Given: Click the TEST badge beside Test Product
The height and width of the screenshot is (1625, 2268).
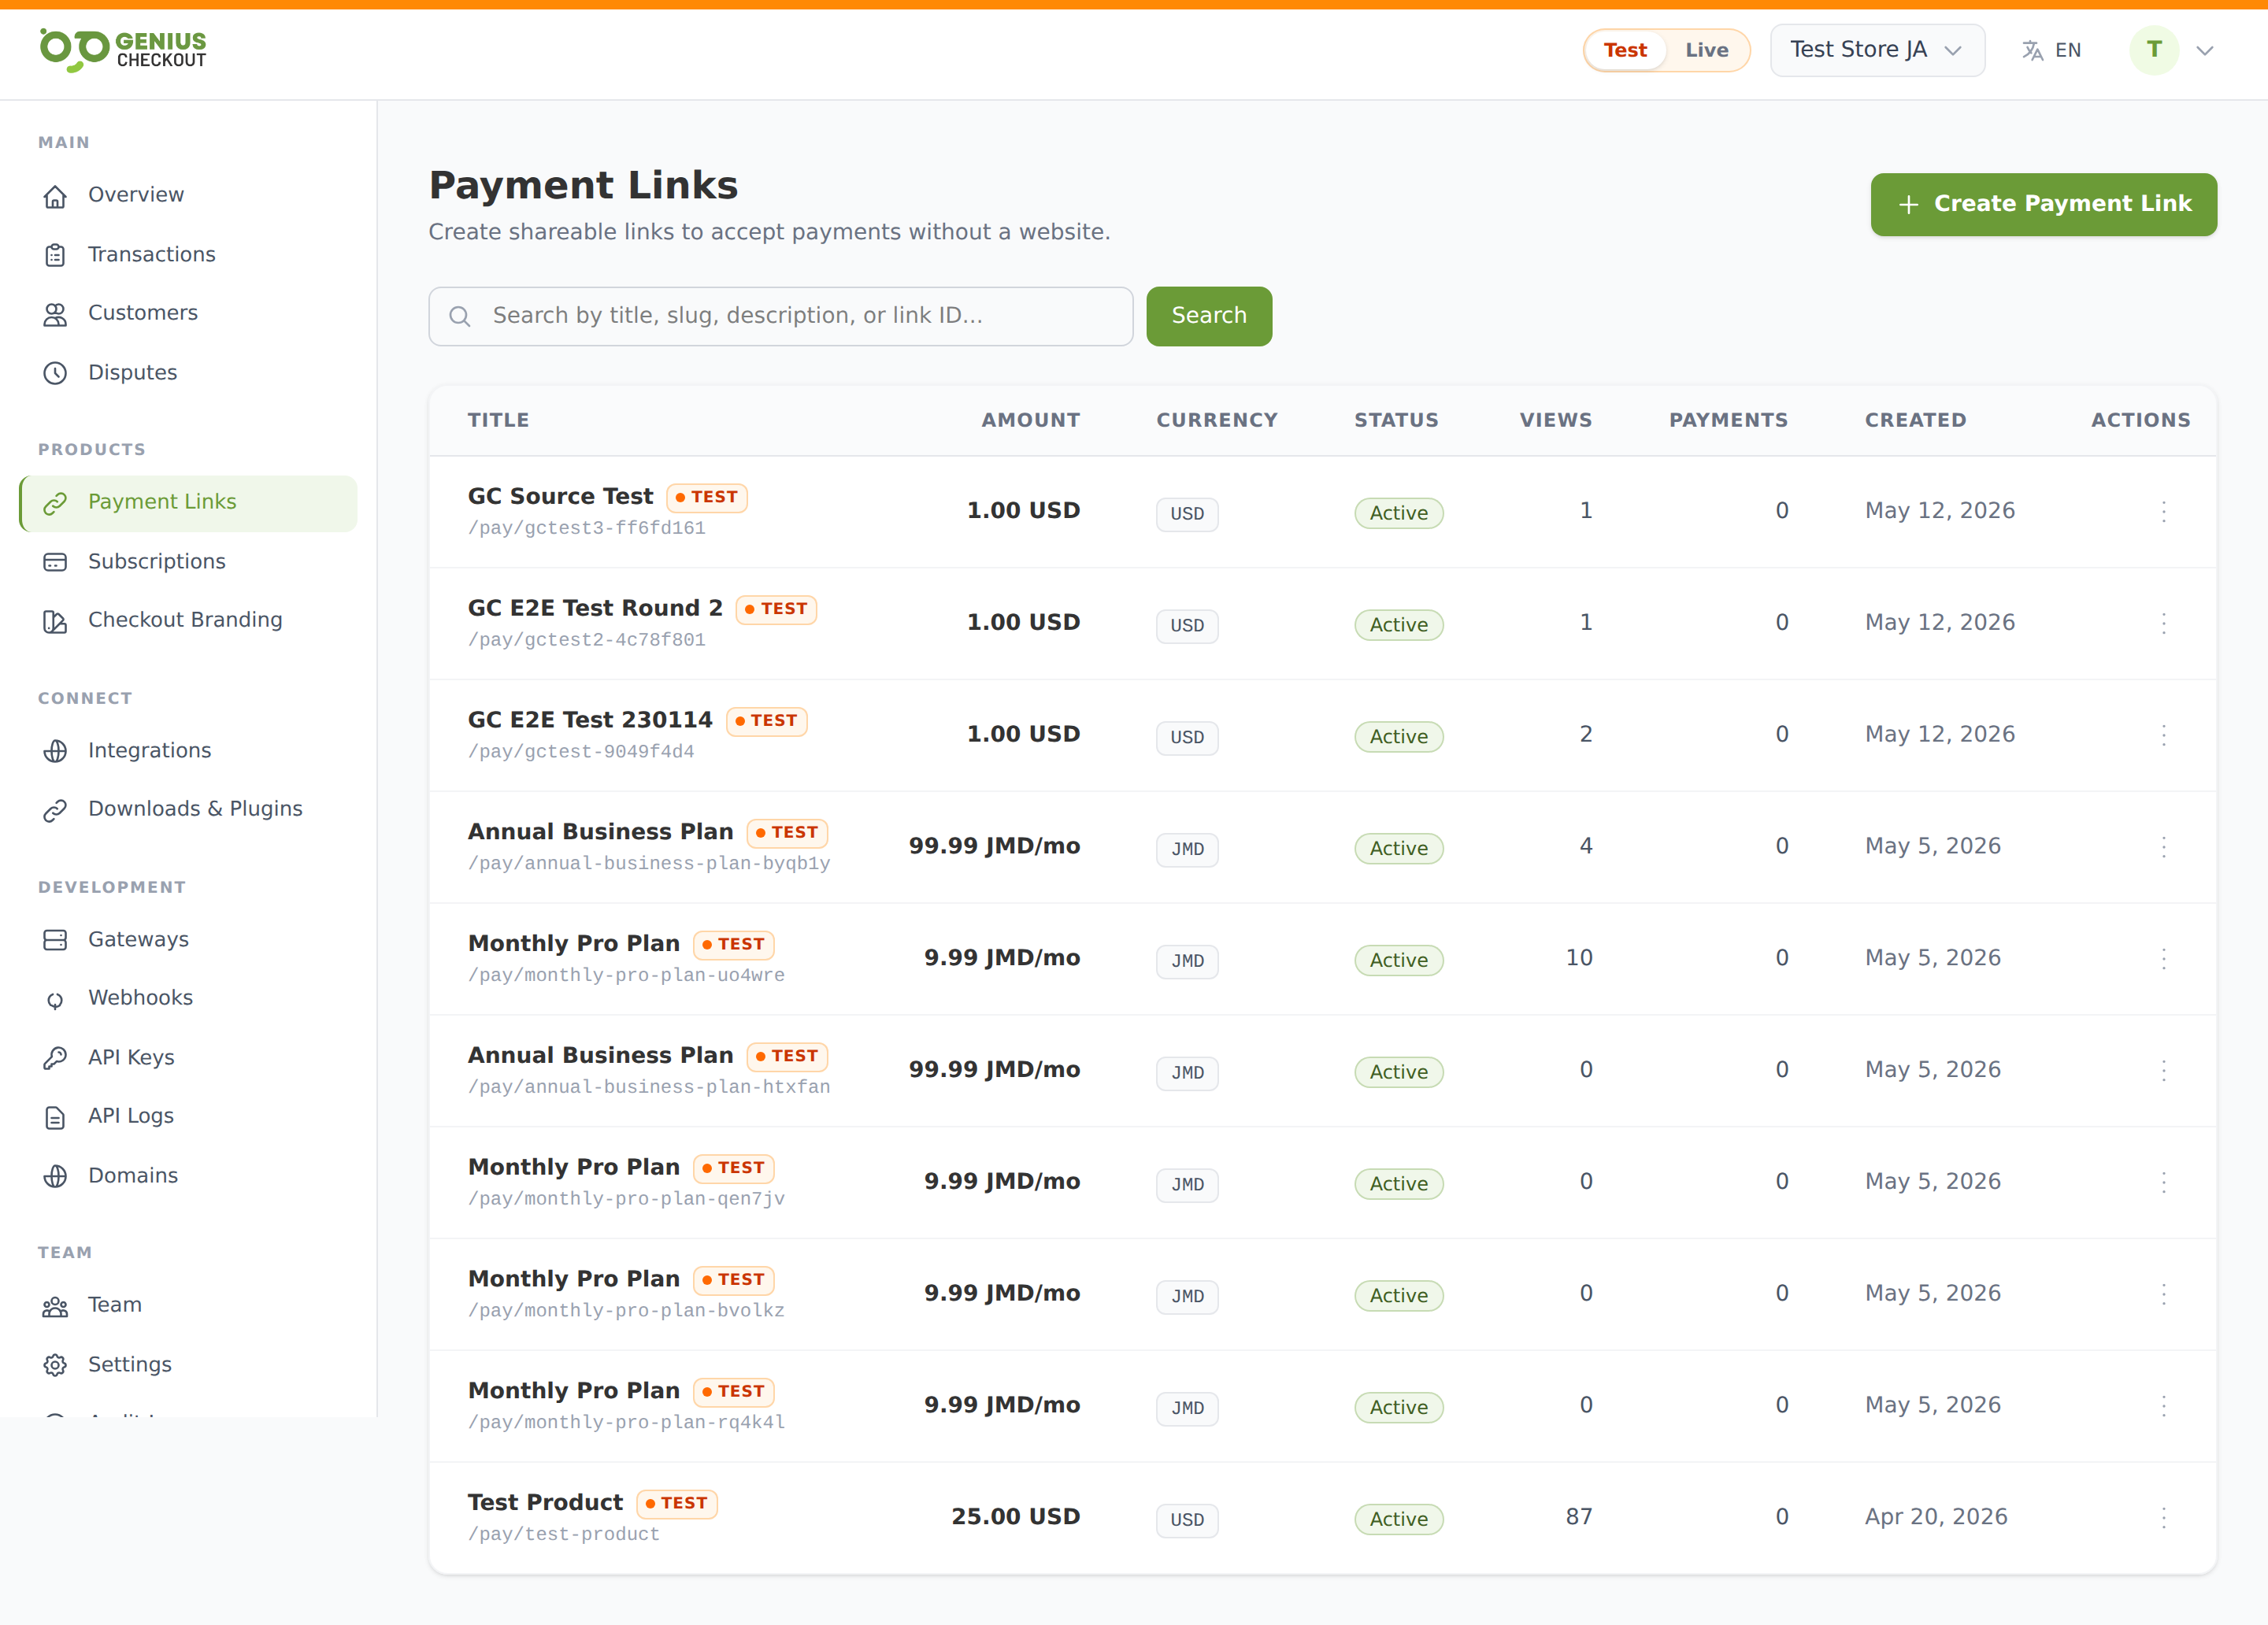Looking at the screenshot, I should (676, 1503).
